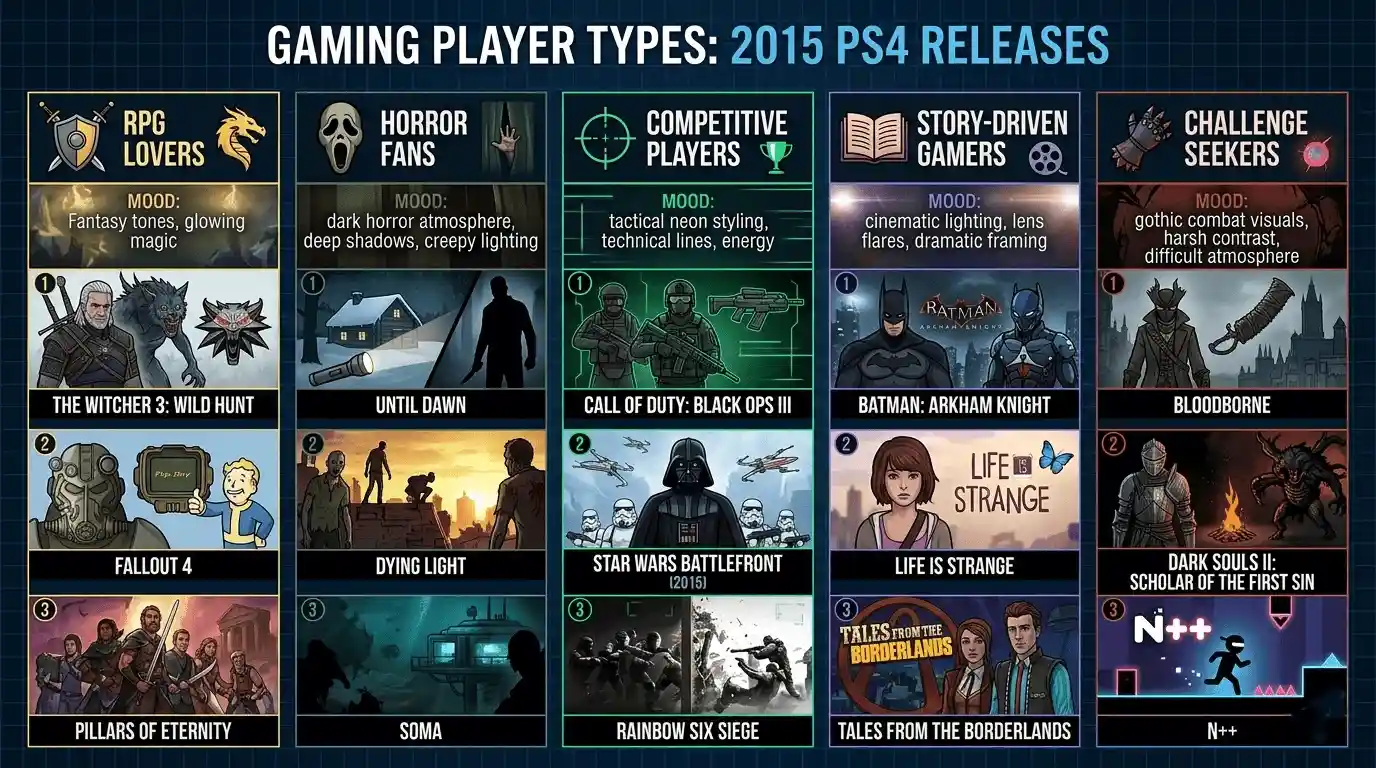Click the 'Gaming Player Types:' title text

(492, 46)
